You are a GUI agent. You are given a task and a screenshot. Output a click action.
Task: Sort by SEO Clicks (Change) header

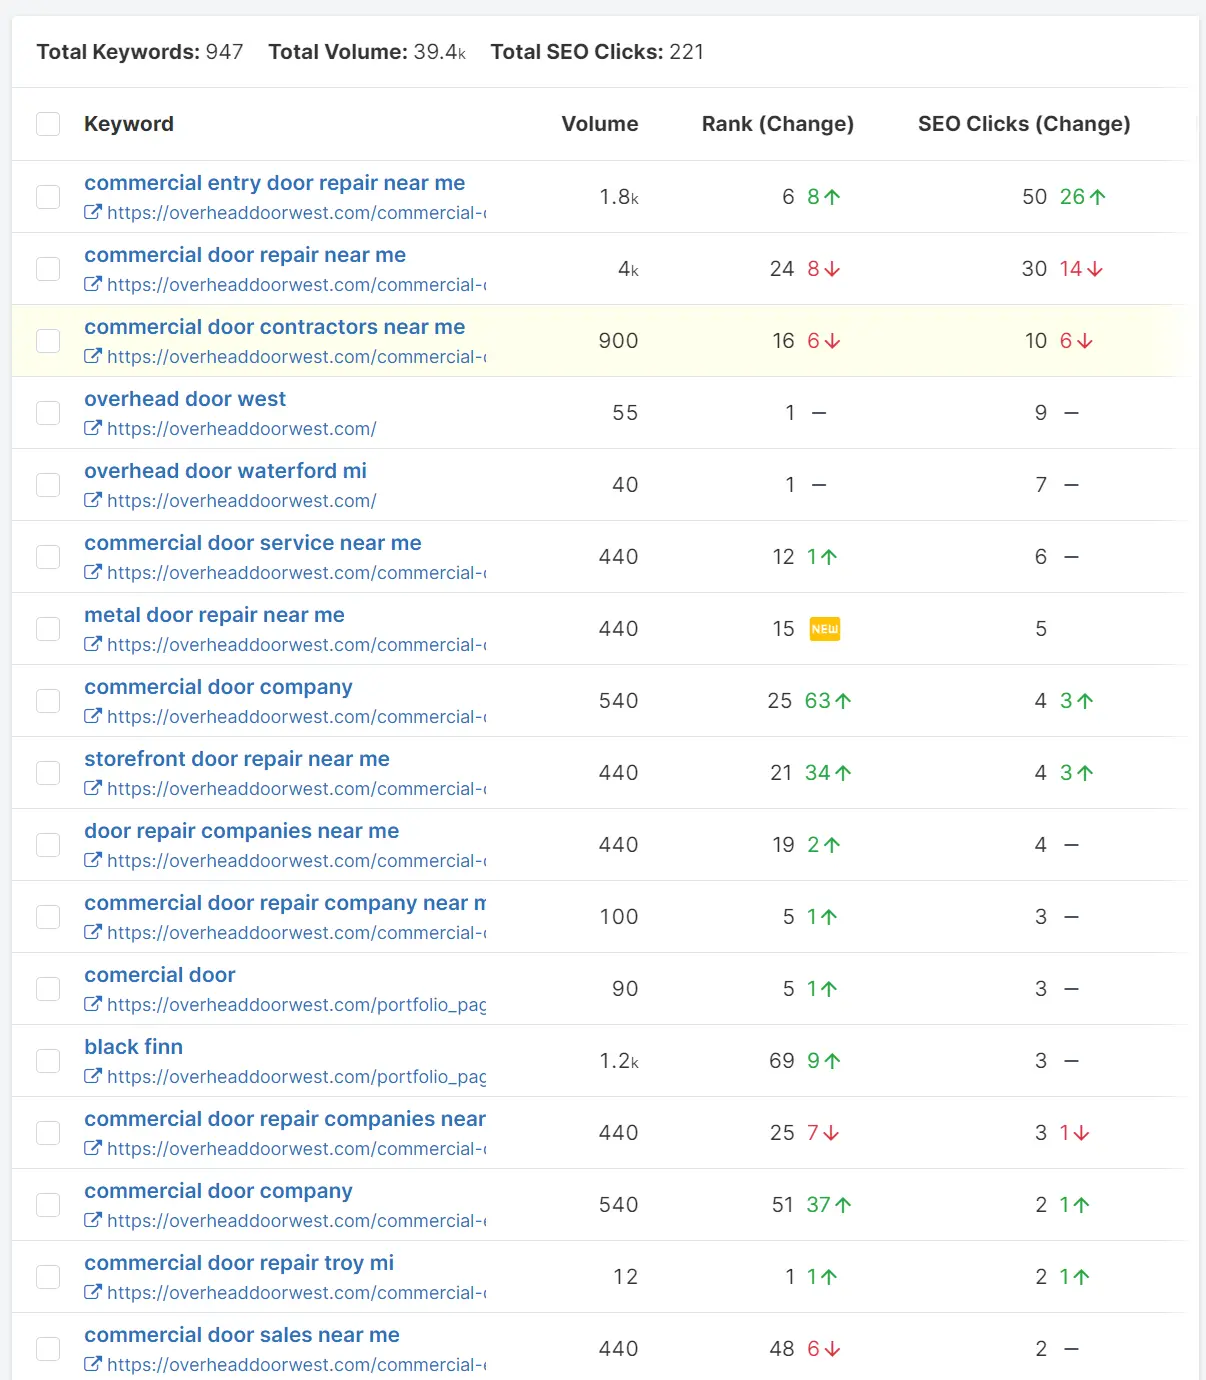point(1024,124)
